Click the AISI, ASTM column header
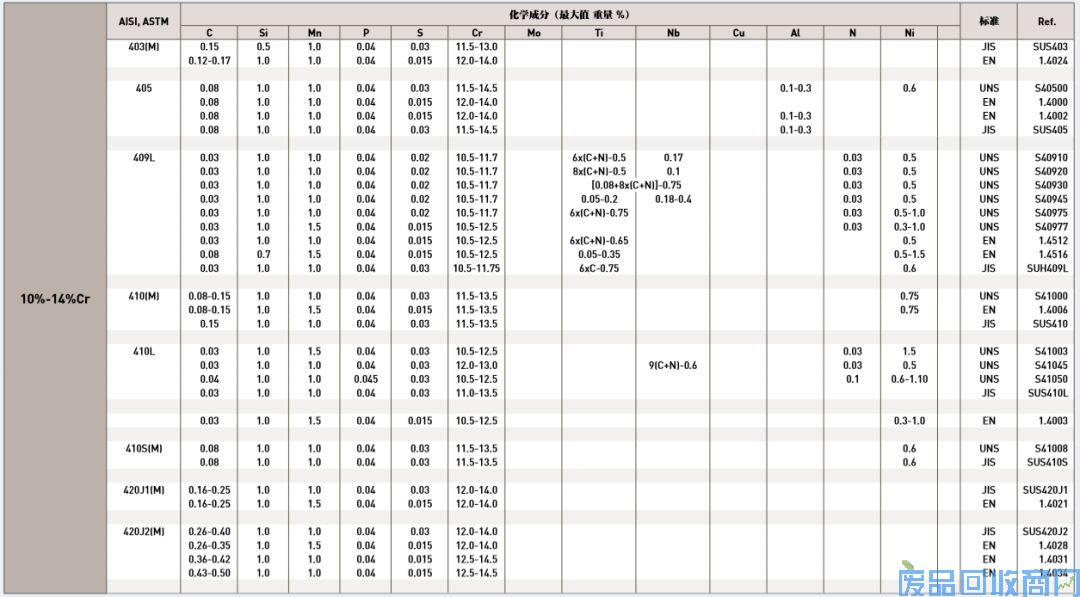 coord(144,22)
